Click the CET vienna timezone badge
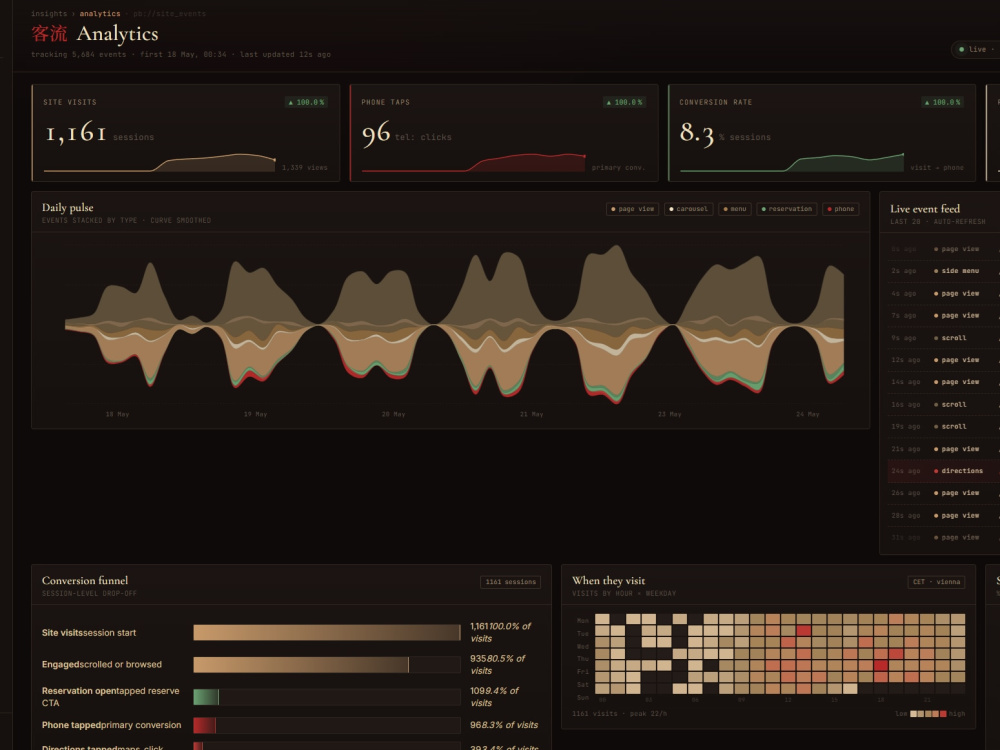The width and height of the screenshot is (1000, 750). (x=936, y=582)
